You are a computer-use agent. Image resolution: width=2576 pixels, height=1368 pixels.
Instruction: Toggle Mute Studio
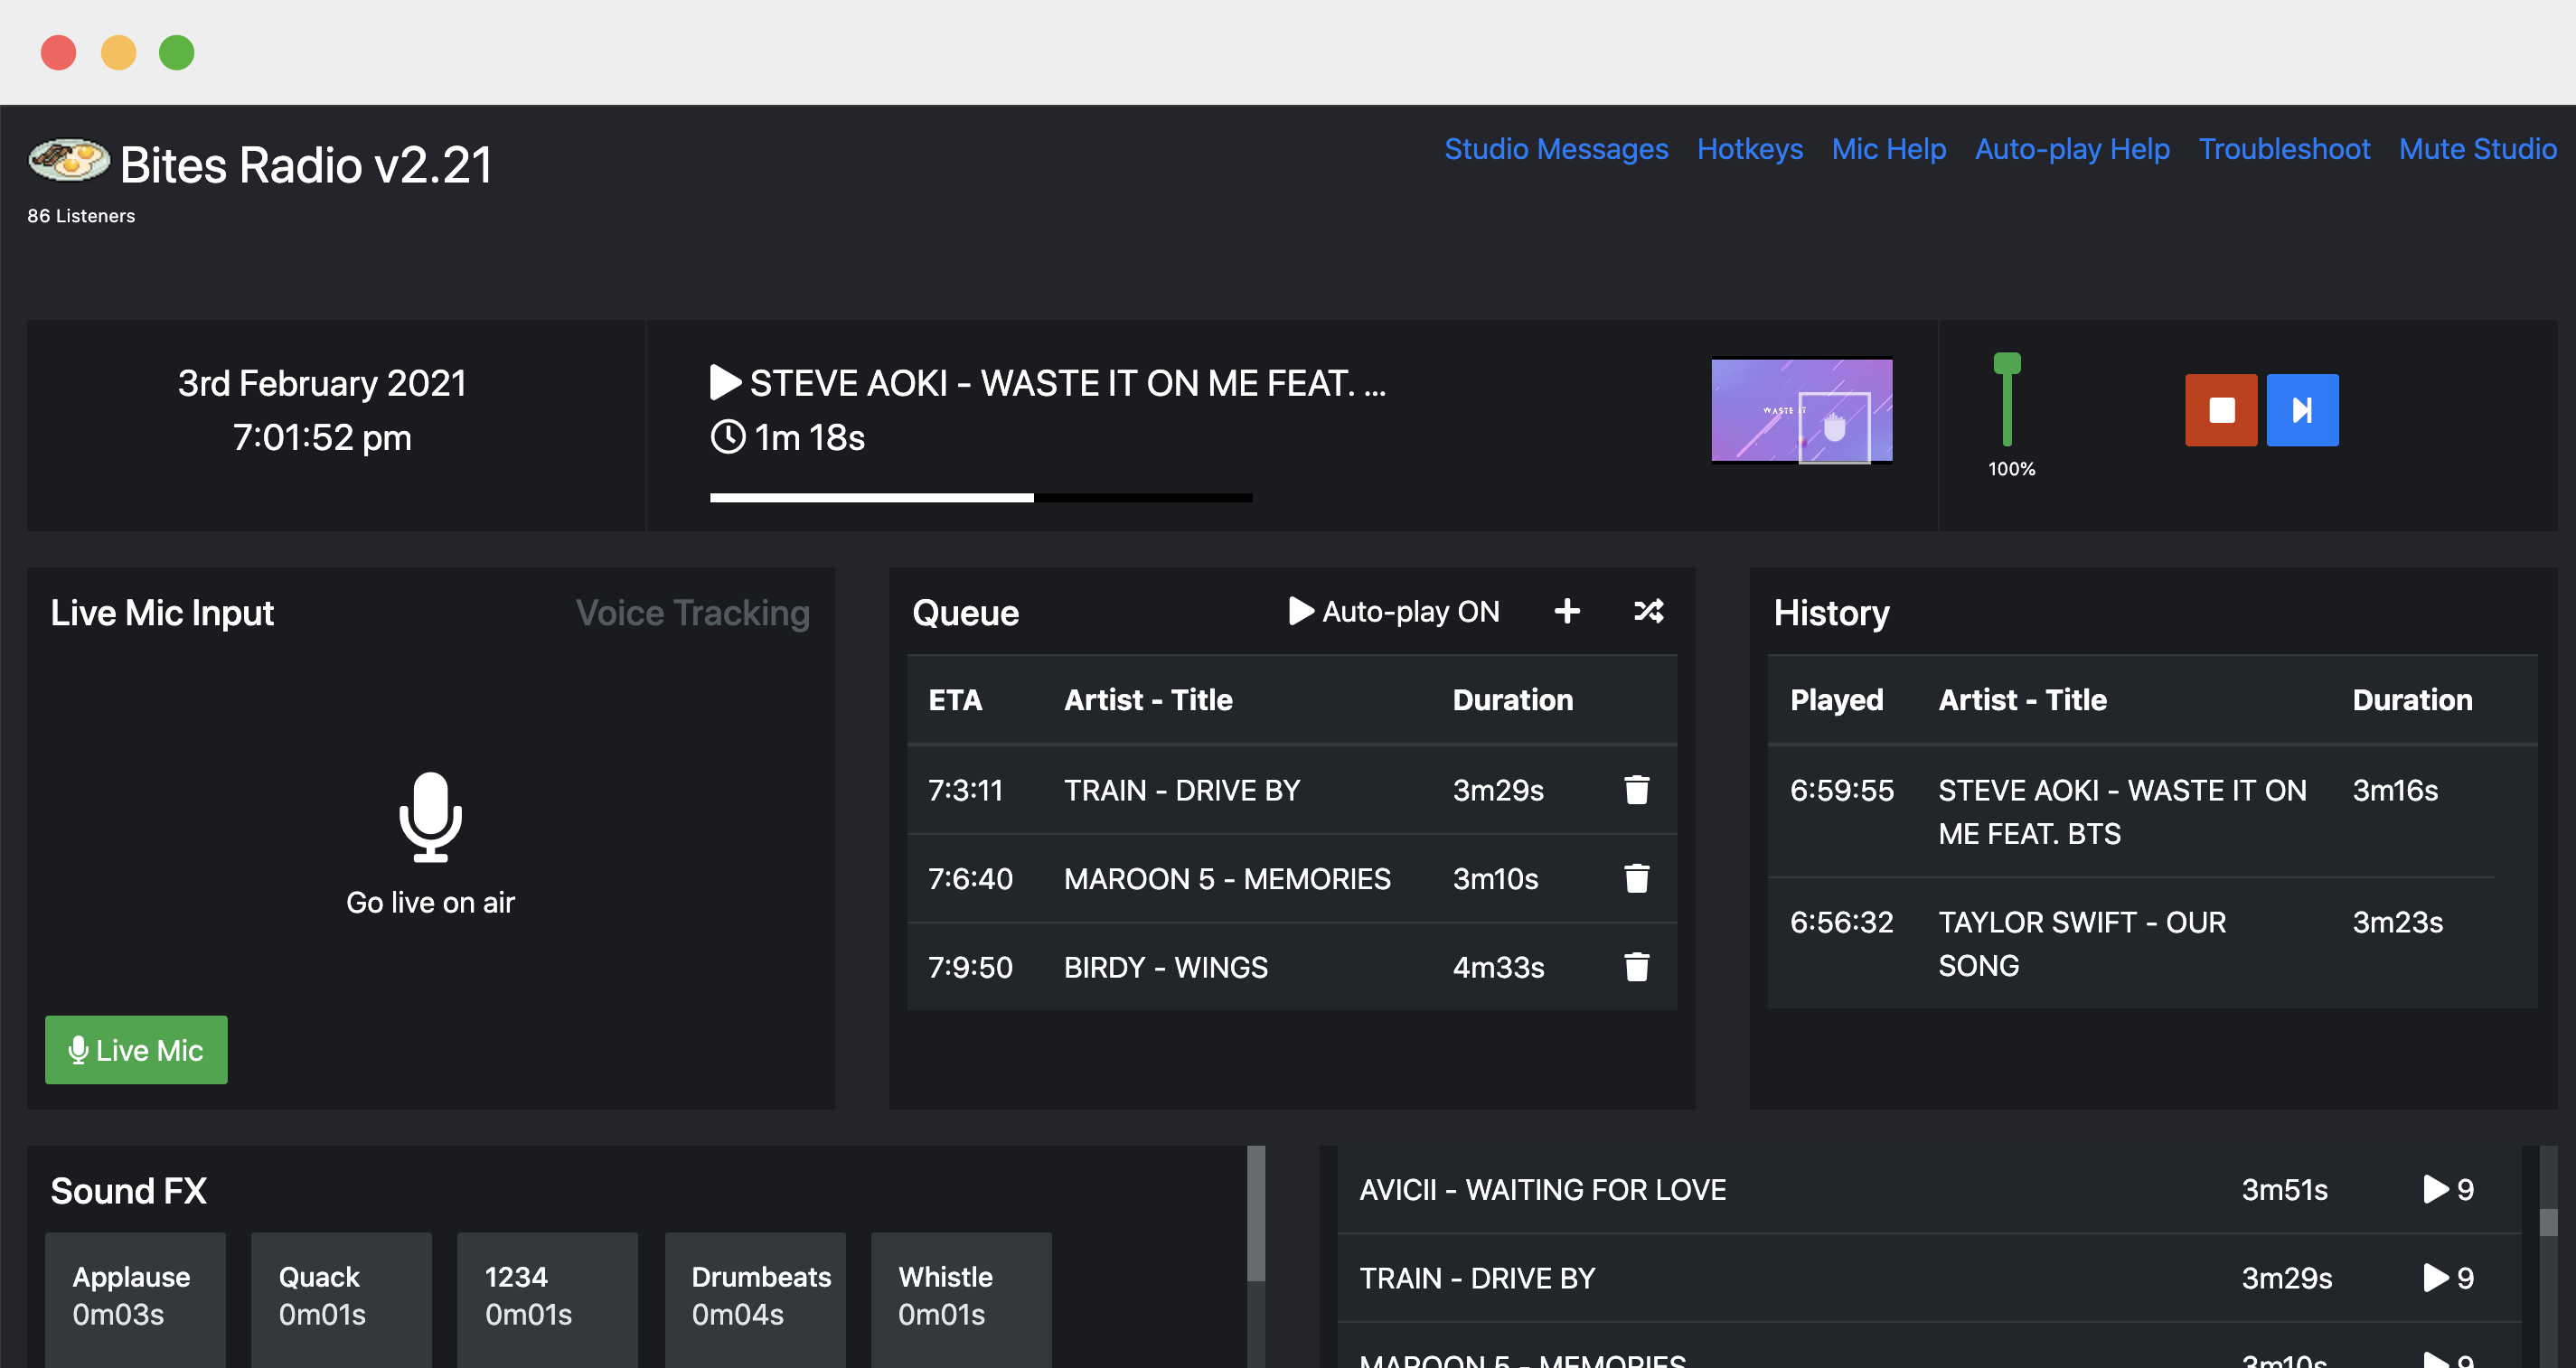2477,149
